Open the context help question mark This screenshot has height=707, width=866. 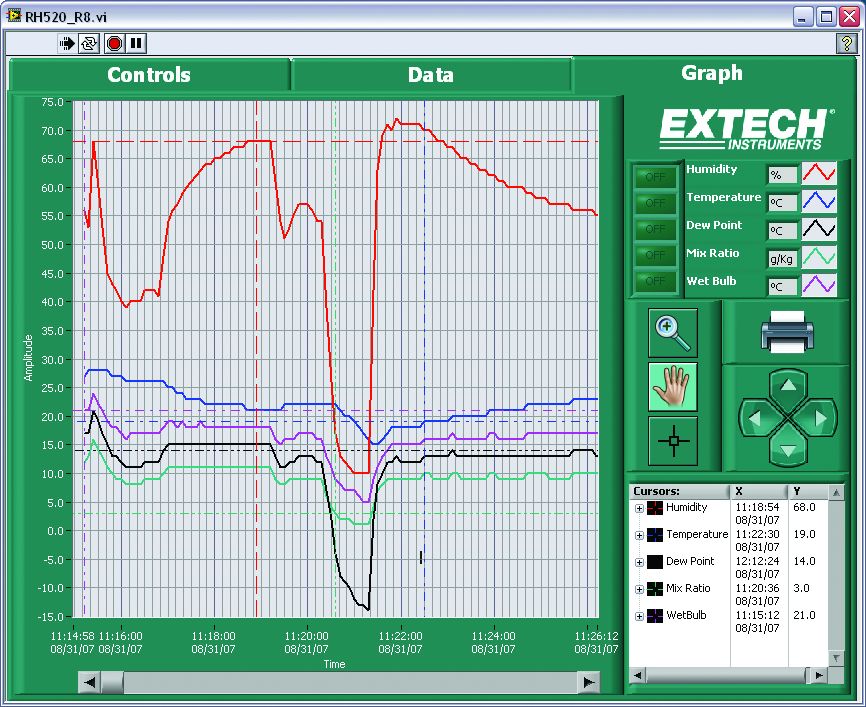[x=845, y=44]
